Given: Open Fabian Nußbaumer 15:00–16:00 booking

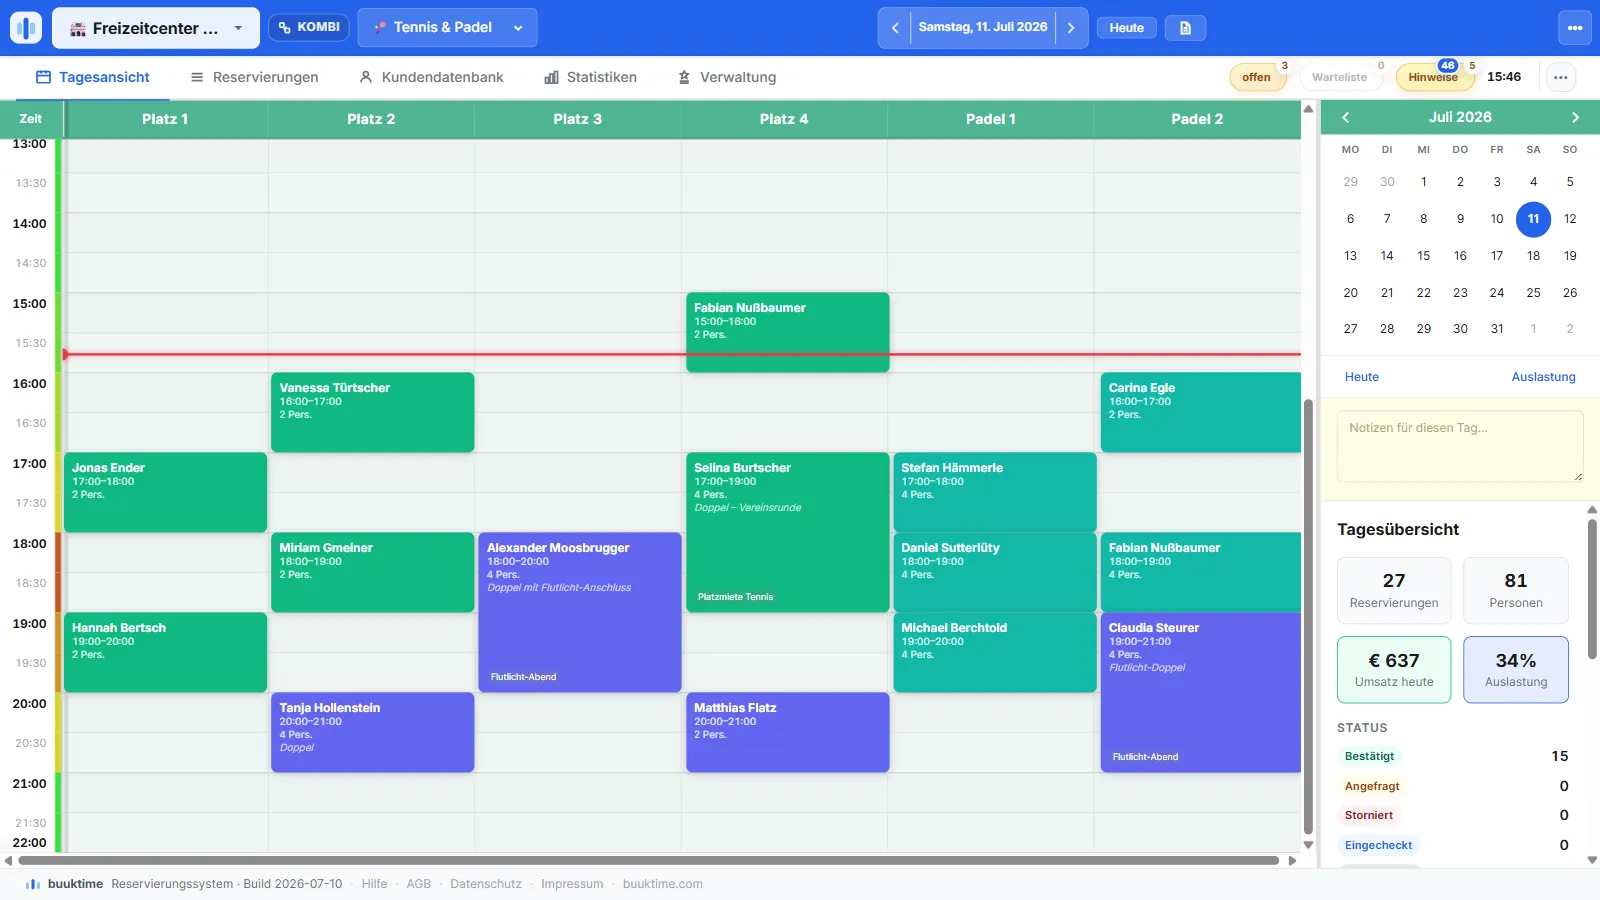Looking at the screenshot, I should (x=787, y=332).
